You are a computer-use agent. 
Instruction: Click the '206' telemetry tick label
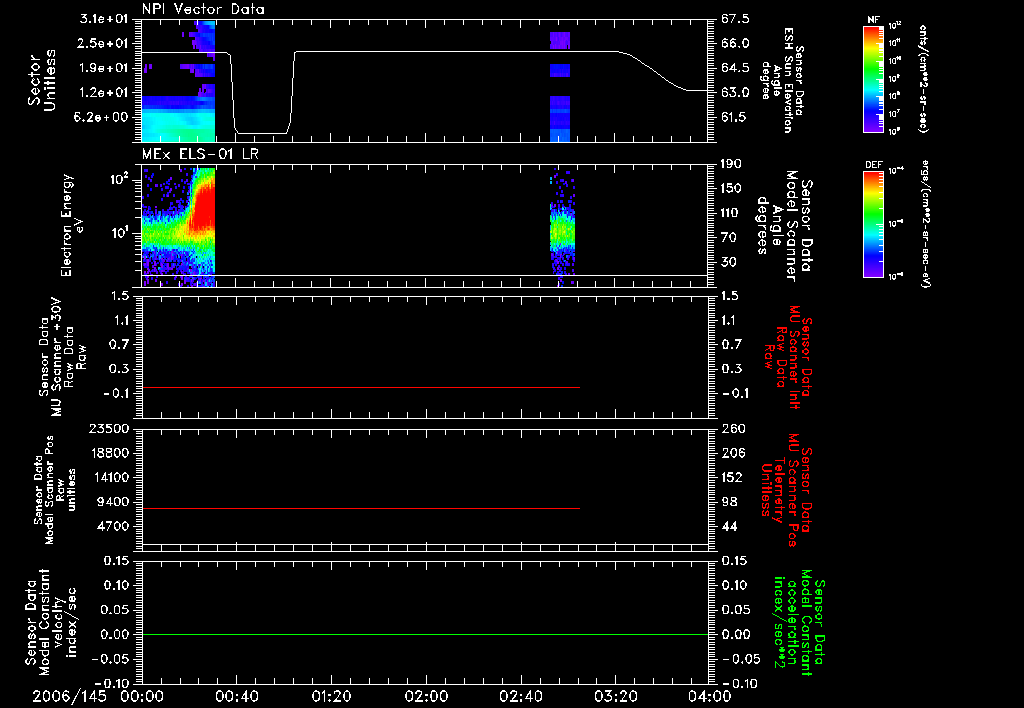732,453
